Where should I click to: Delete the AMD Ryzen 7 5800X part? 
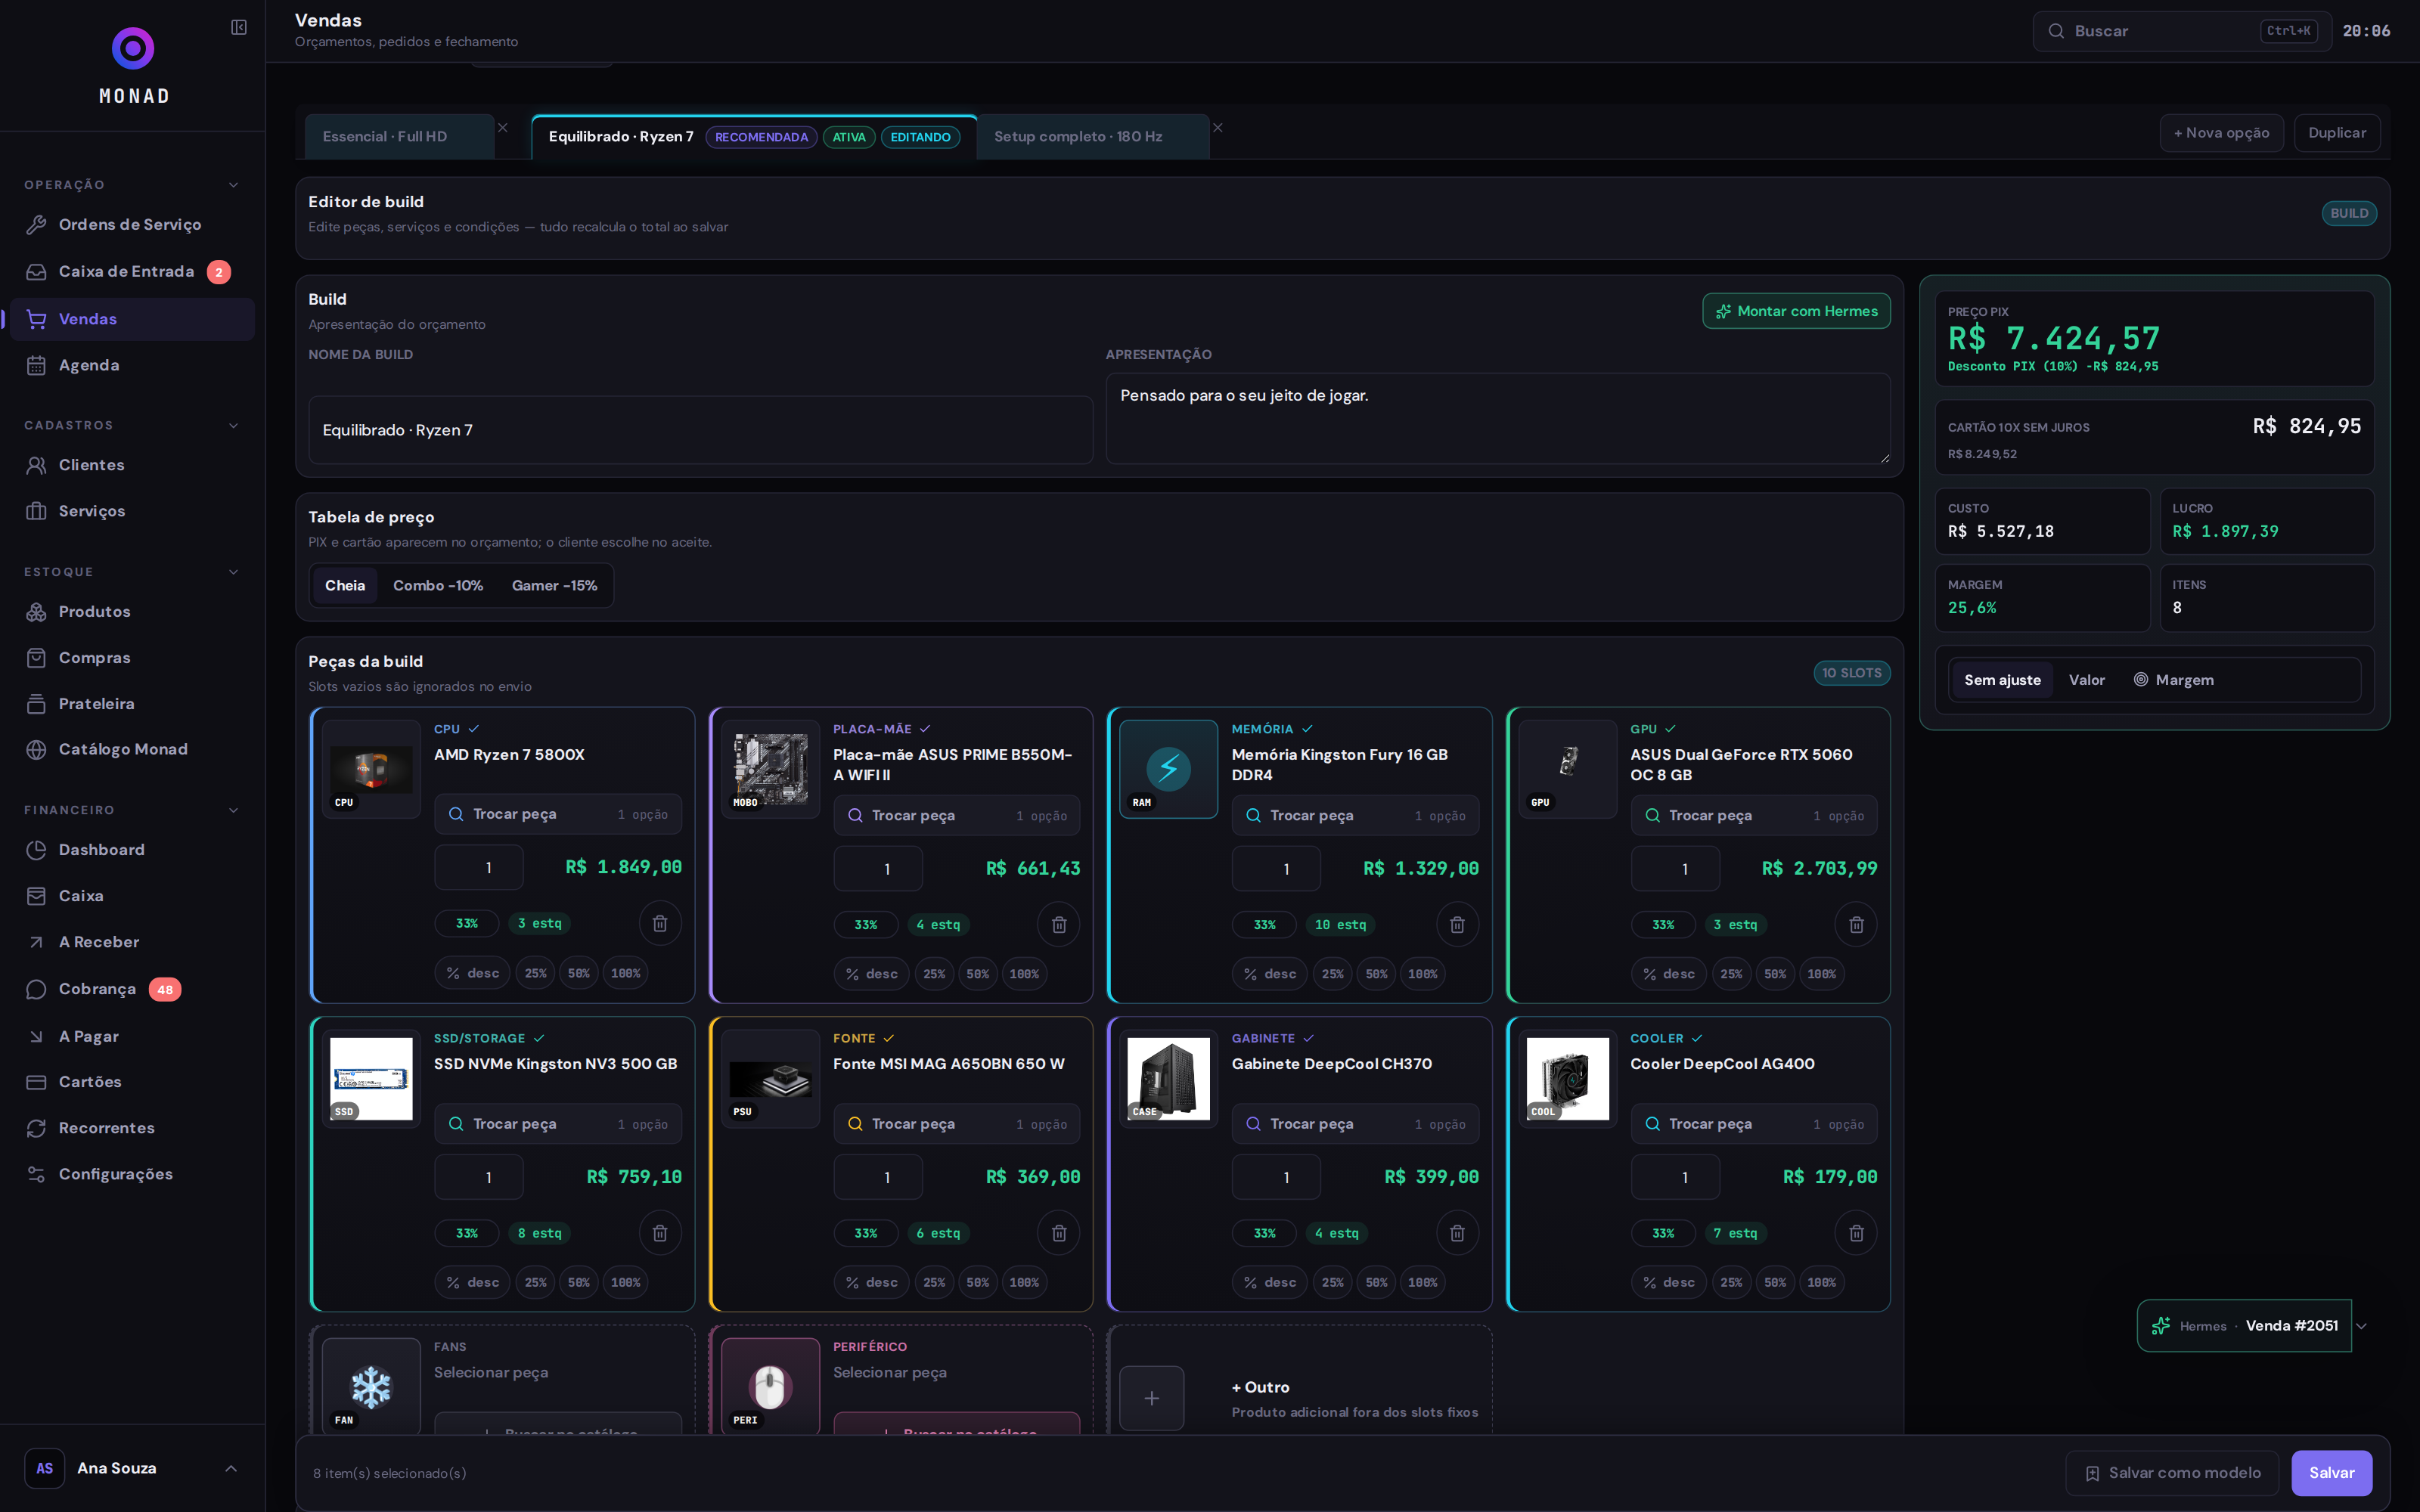point(660,923)
